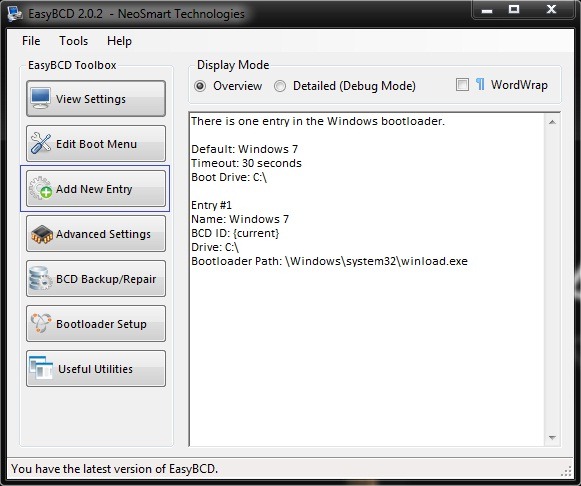Click the View Settings monitor icon
This screenshot has width=581, height=486.
click(41, 98)
